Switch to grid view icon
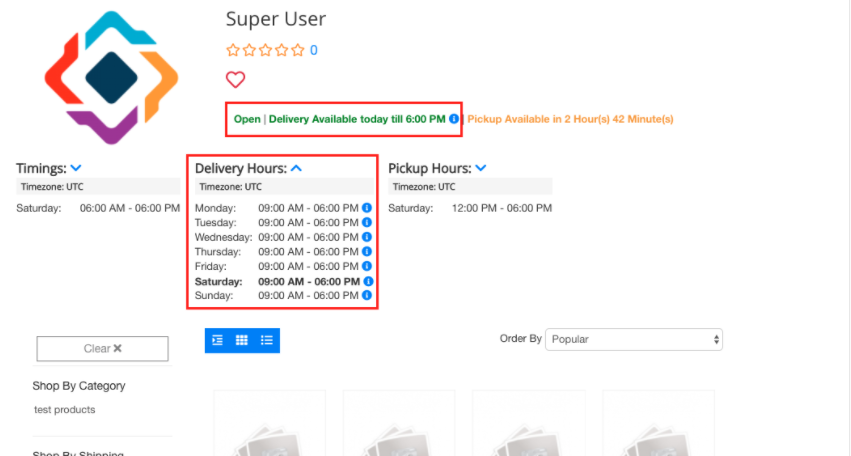Viewport: 851px width, 456px height. click(x=242, y=340)
